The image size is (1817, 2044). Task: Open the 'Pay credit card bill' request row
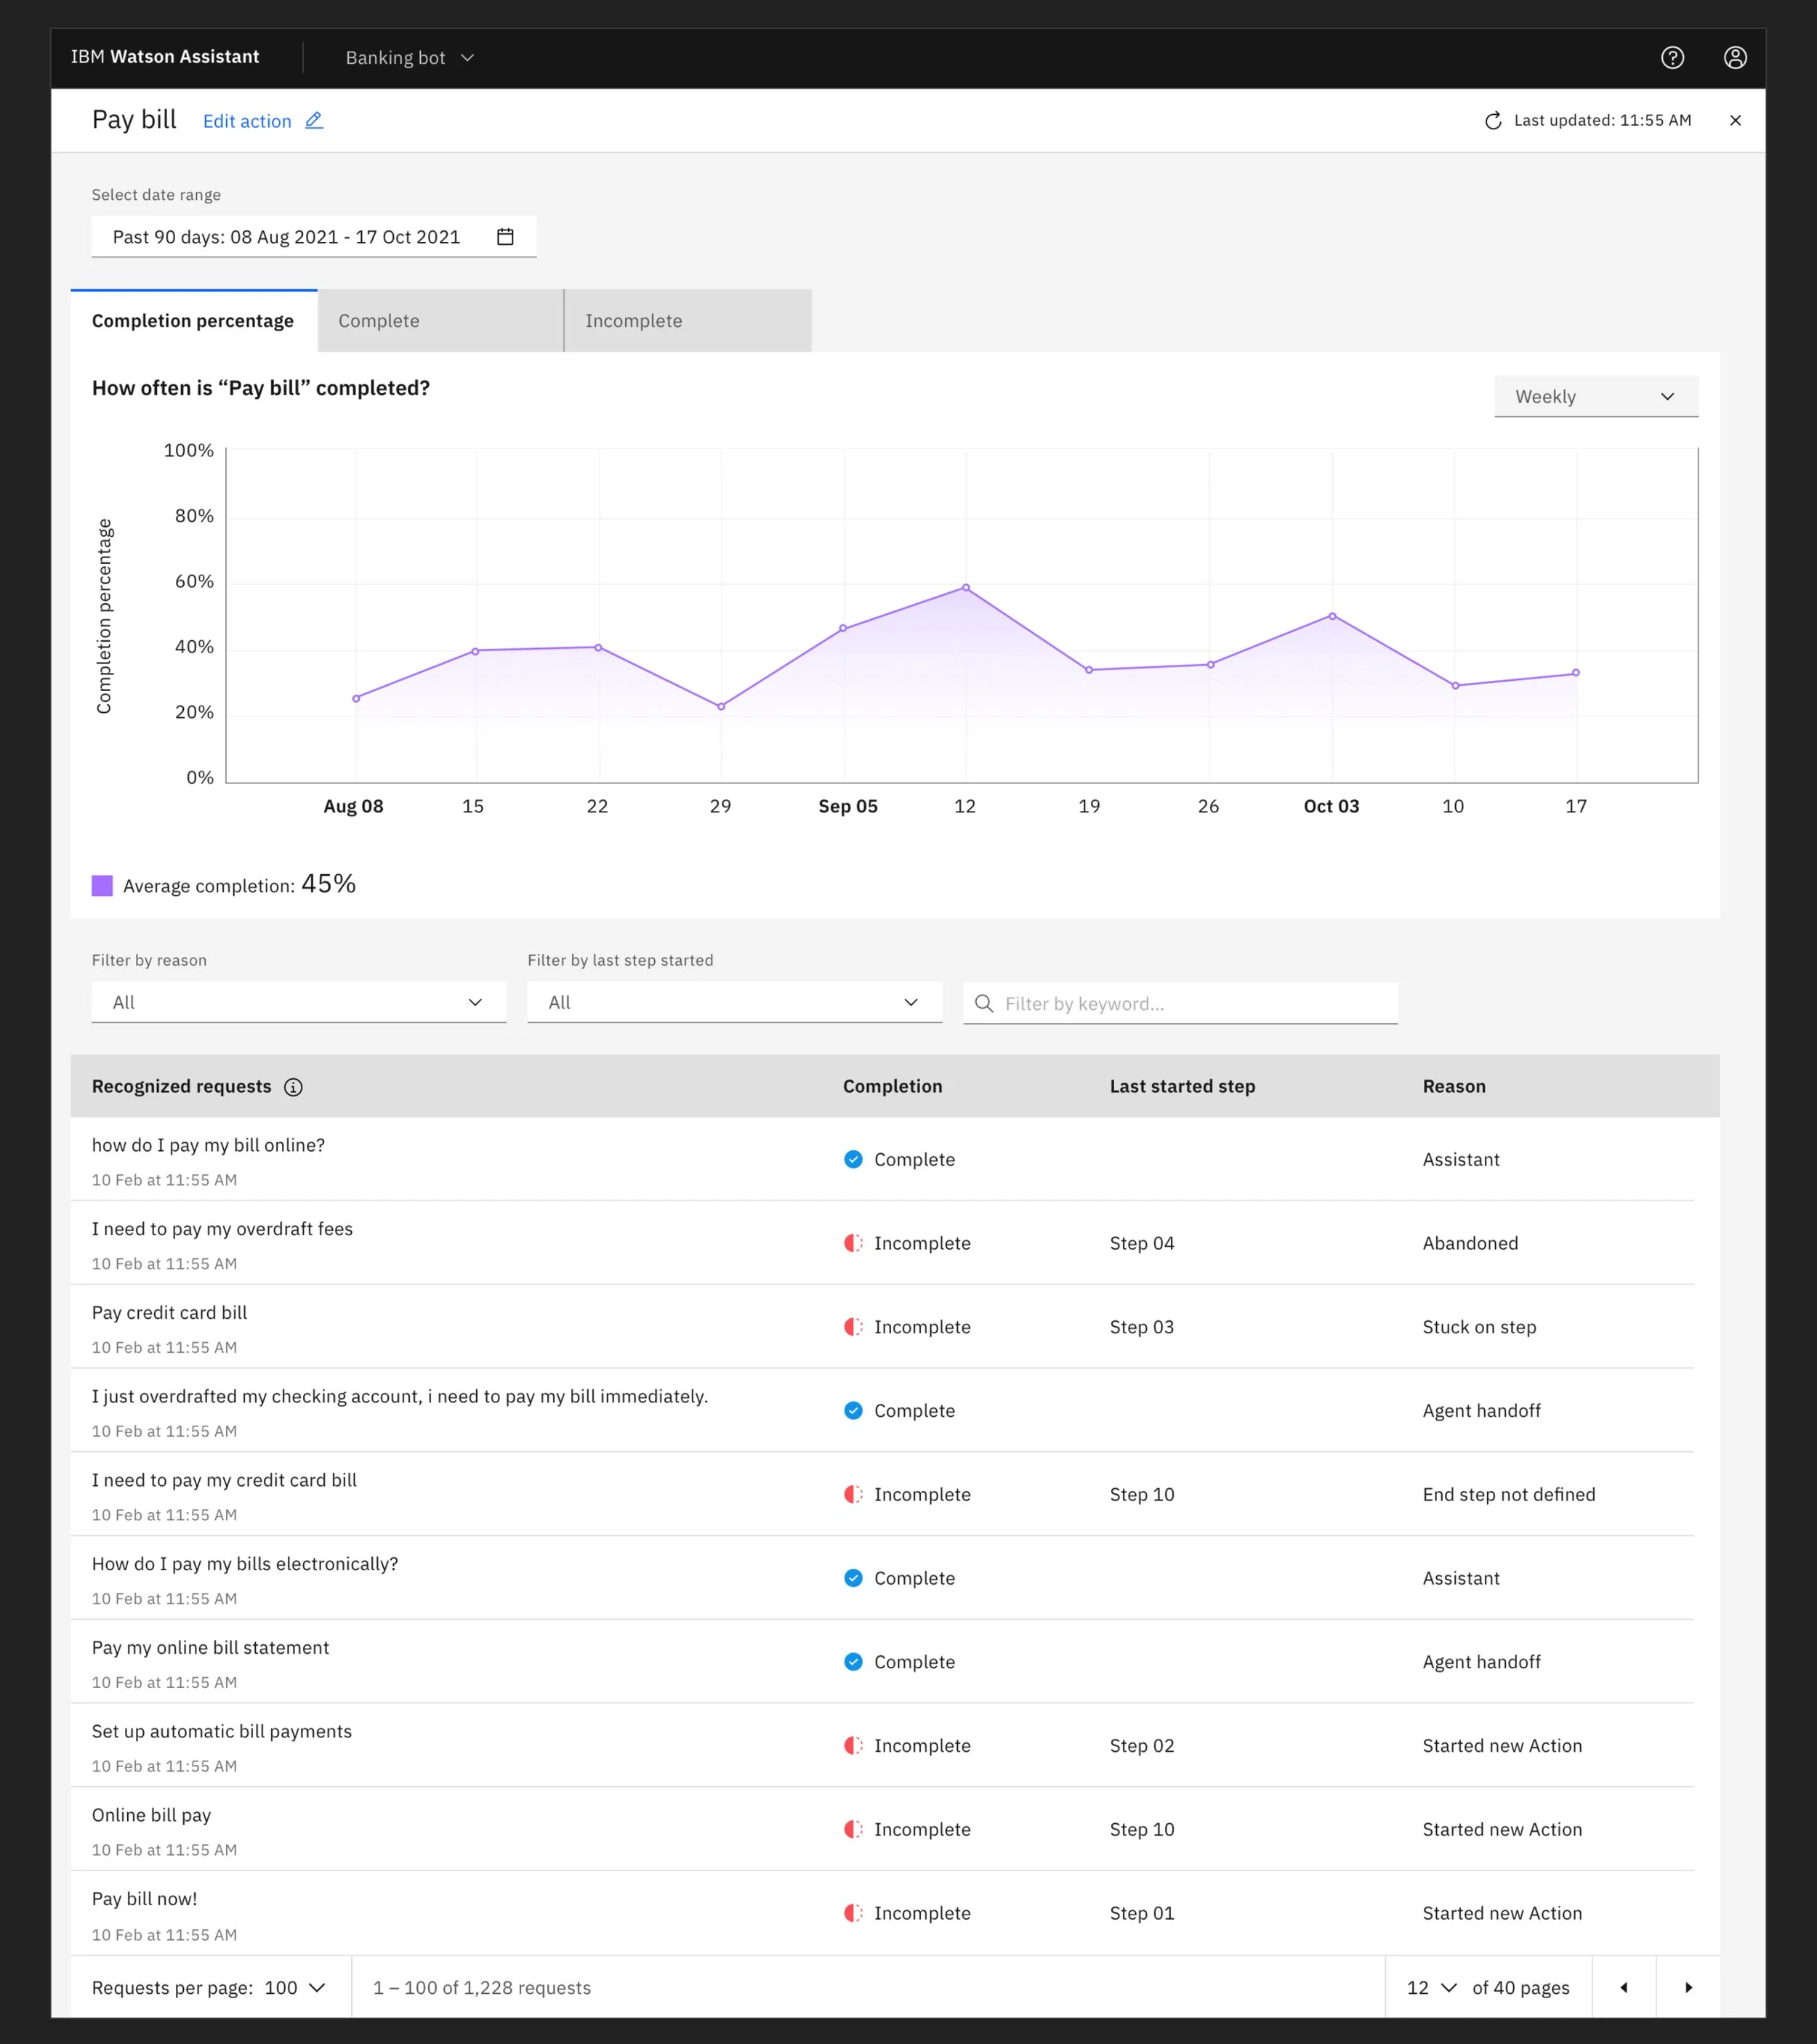pyautogui.click(x=170, y=1313)
